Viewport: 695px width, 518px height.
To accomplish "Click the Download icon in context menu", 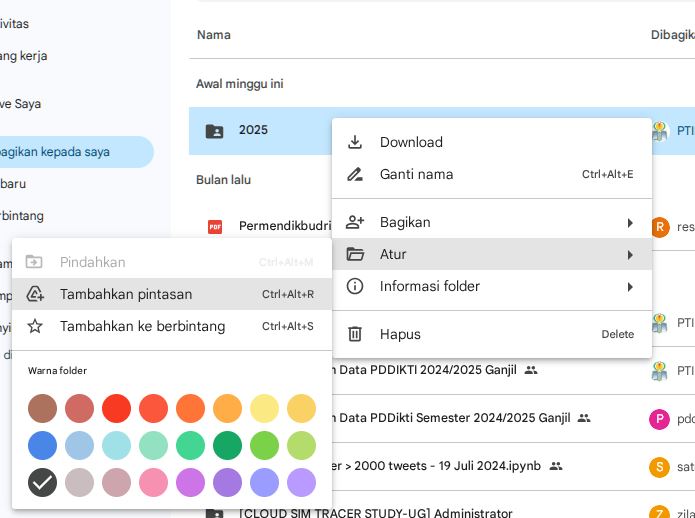I will point(355,142).
